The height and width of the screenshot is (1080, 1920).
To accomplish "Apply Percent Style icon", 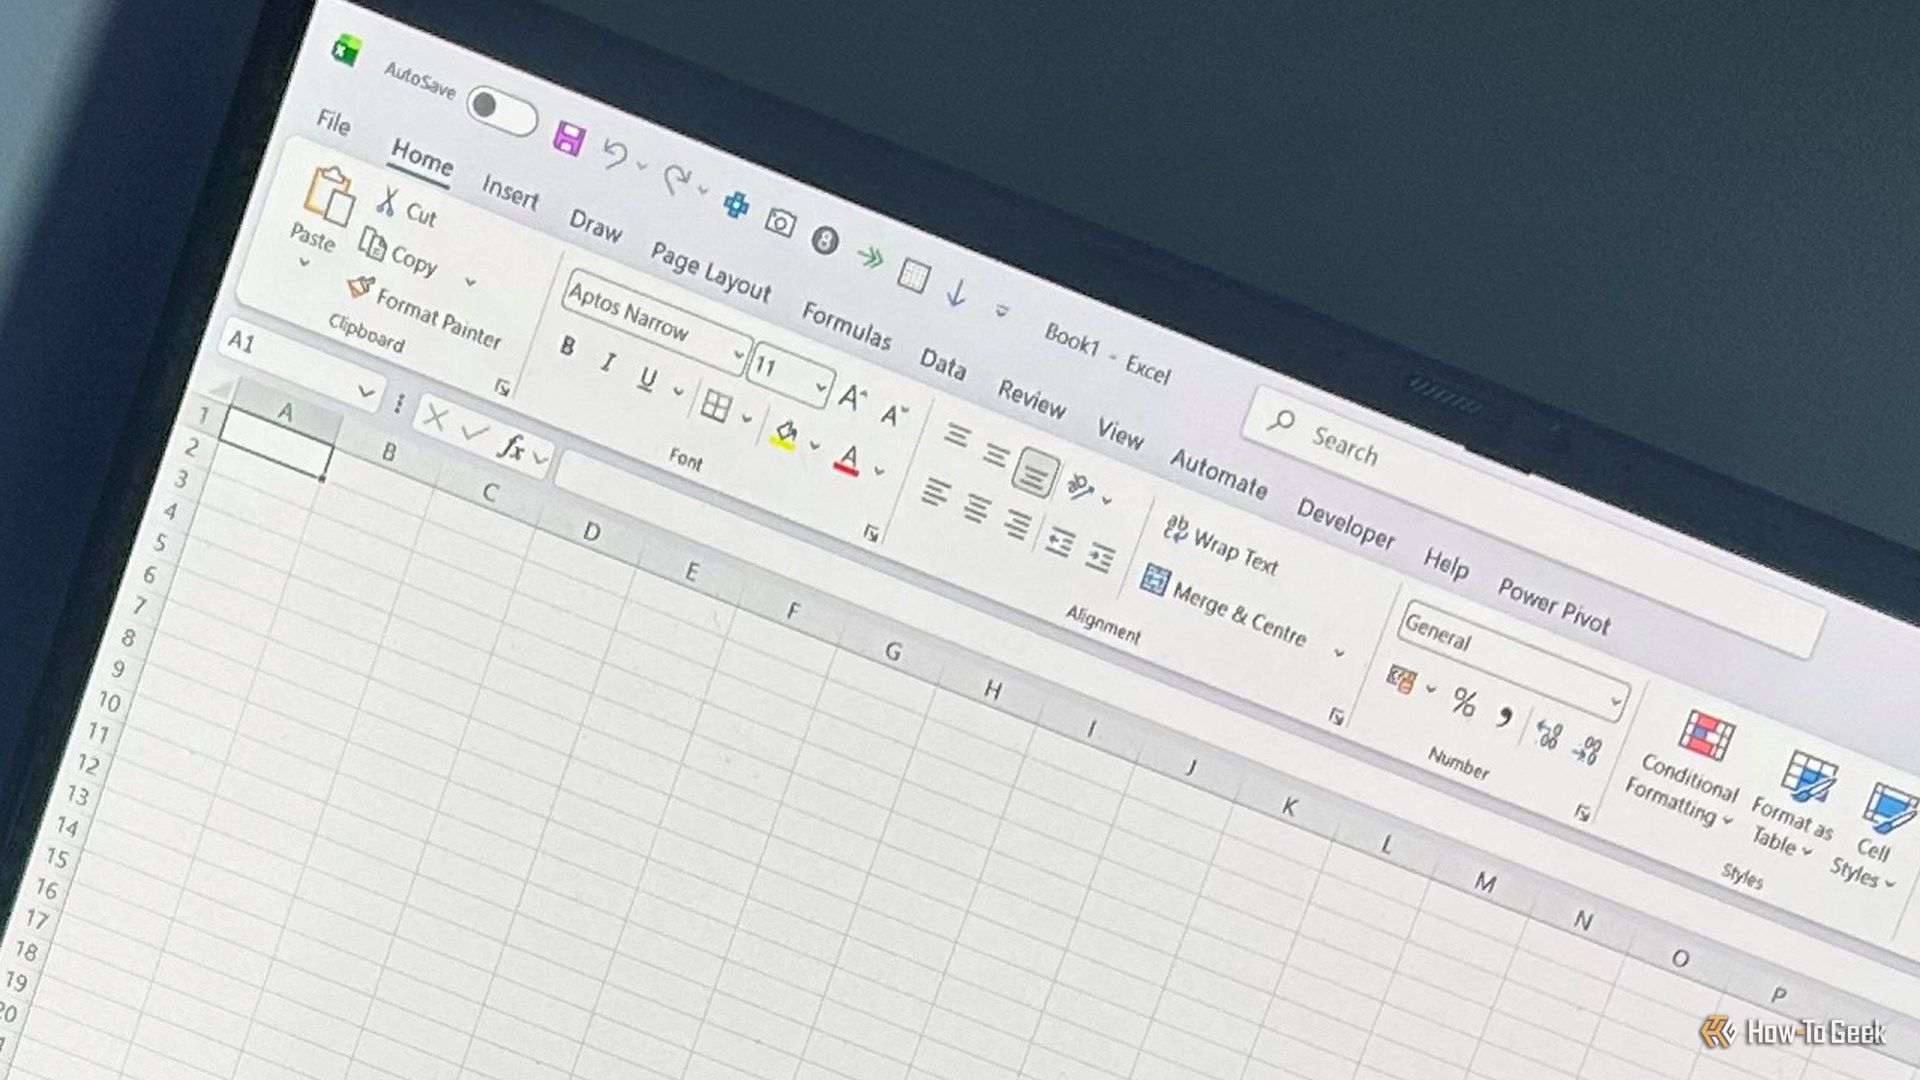I will pos(1464,702).
